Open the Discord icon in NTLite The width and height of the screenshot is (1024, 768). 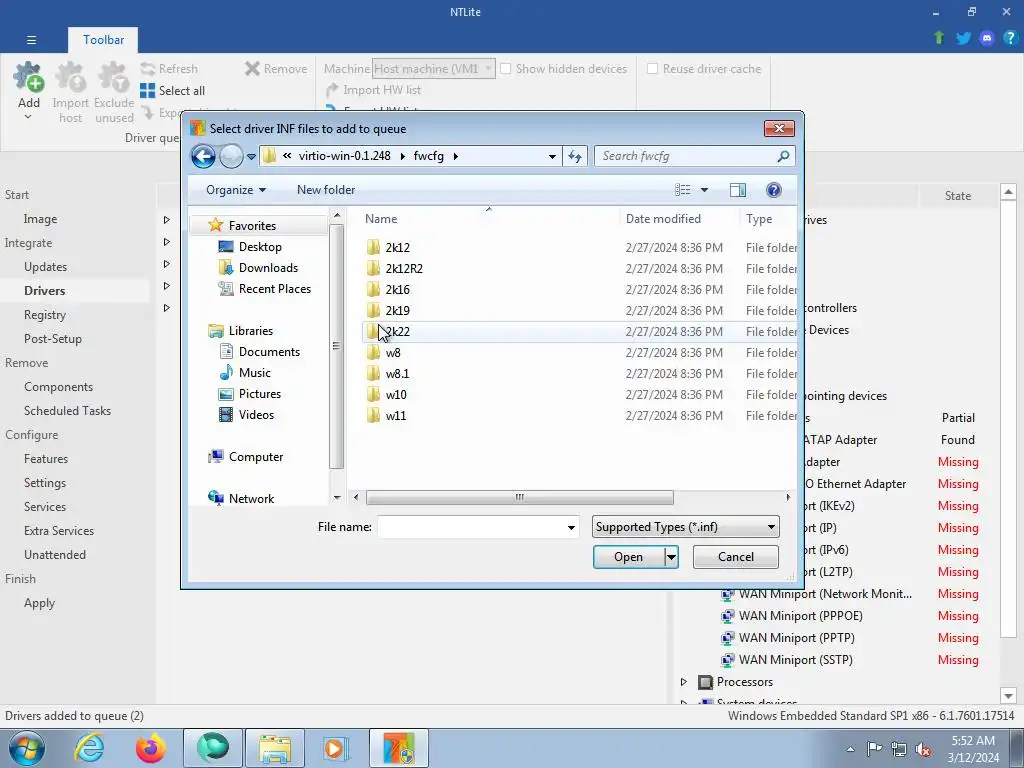[x=987, y=38]
